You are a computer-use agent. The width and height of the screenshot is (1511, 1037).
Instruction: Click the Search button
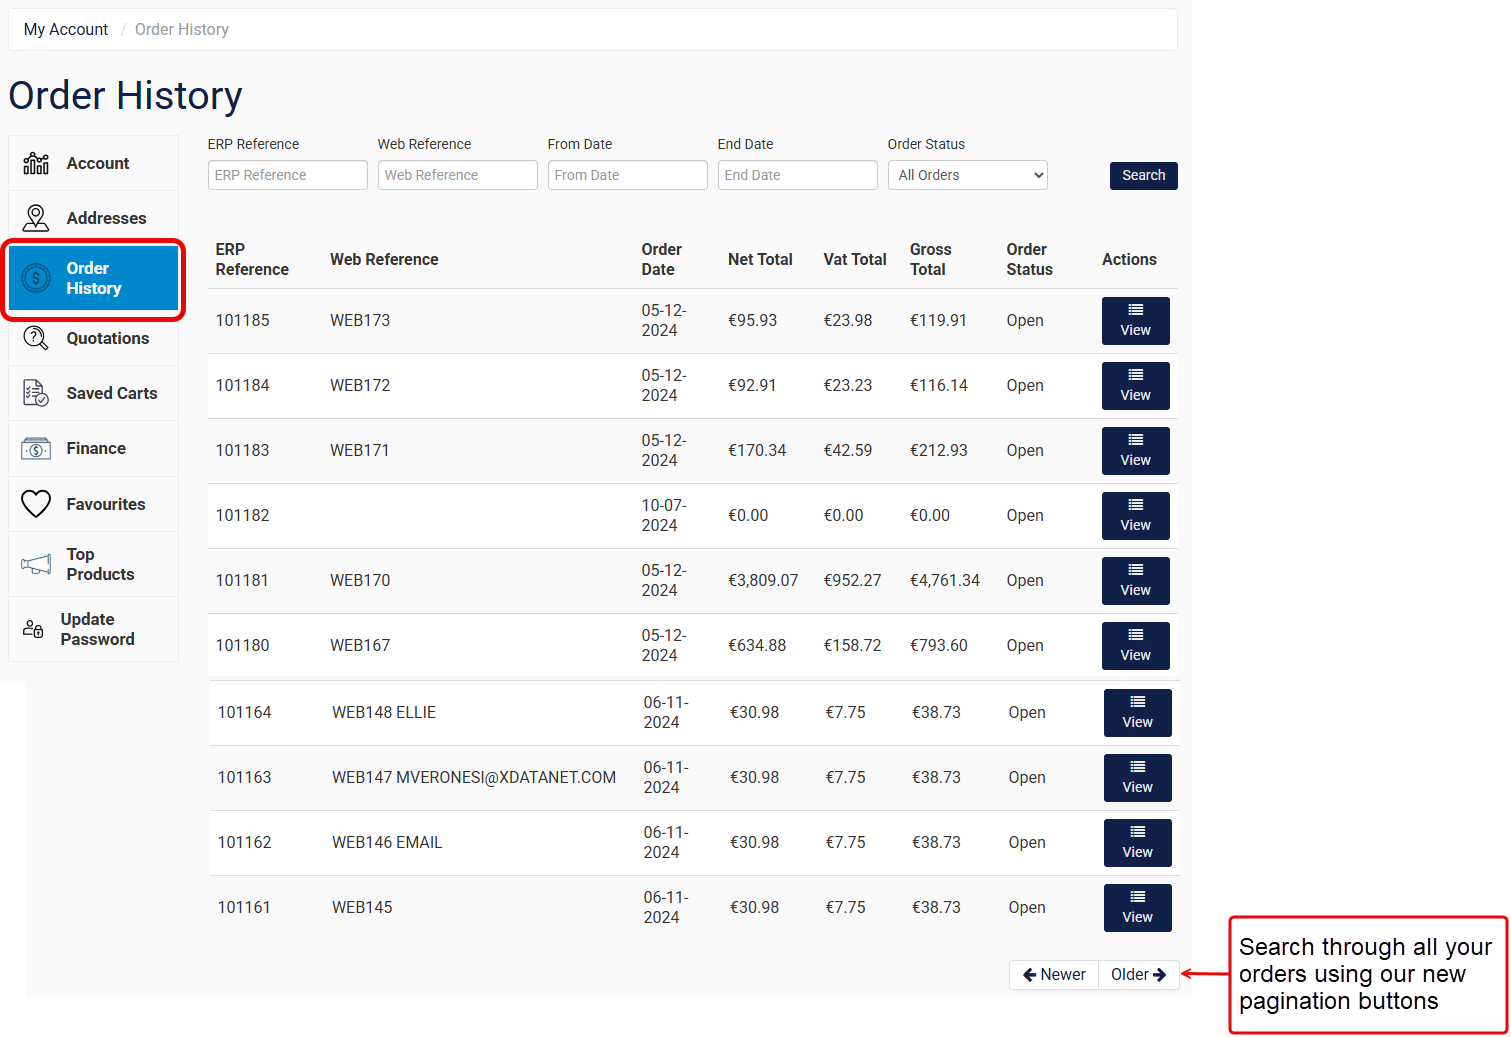click(1143, 175)
